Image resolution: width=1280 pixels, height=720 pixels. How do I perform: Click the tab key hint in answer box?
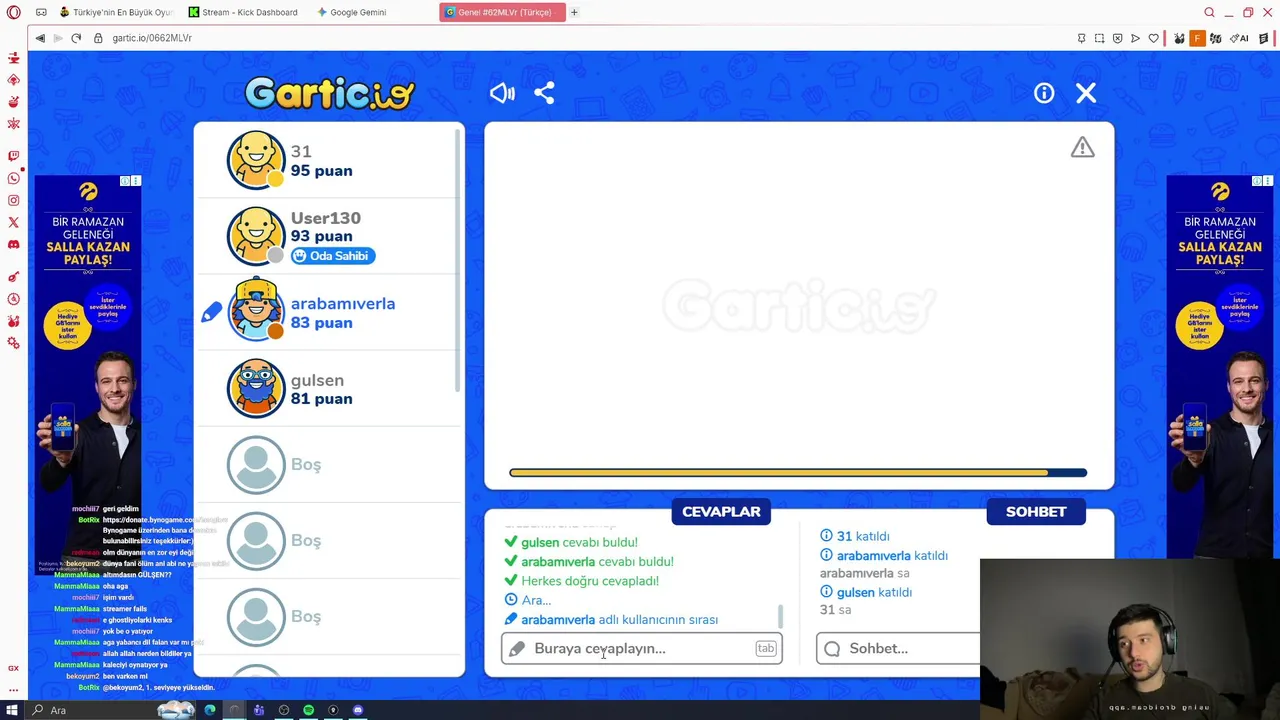(x=765, y=648)
